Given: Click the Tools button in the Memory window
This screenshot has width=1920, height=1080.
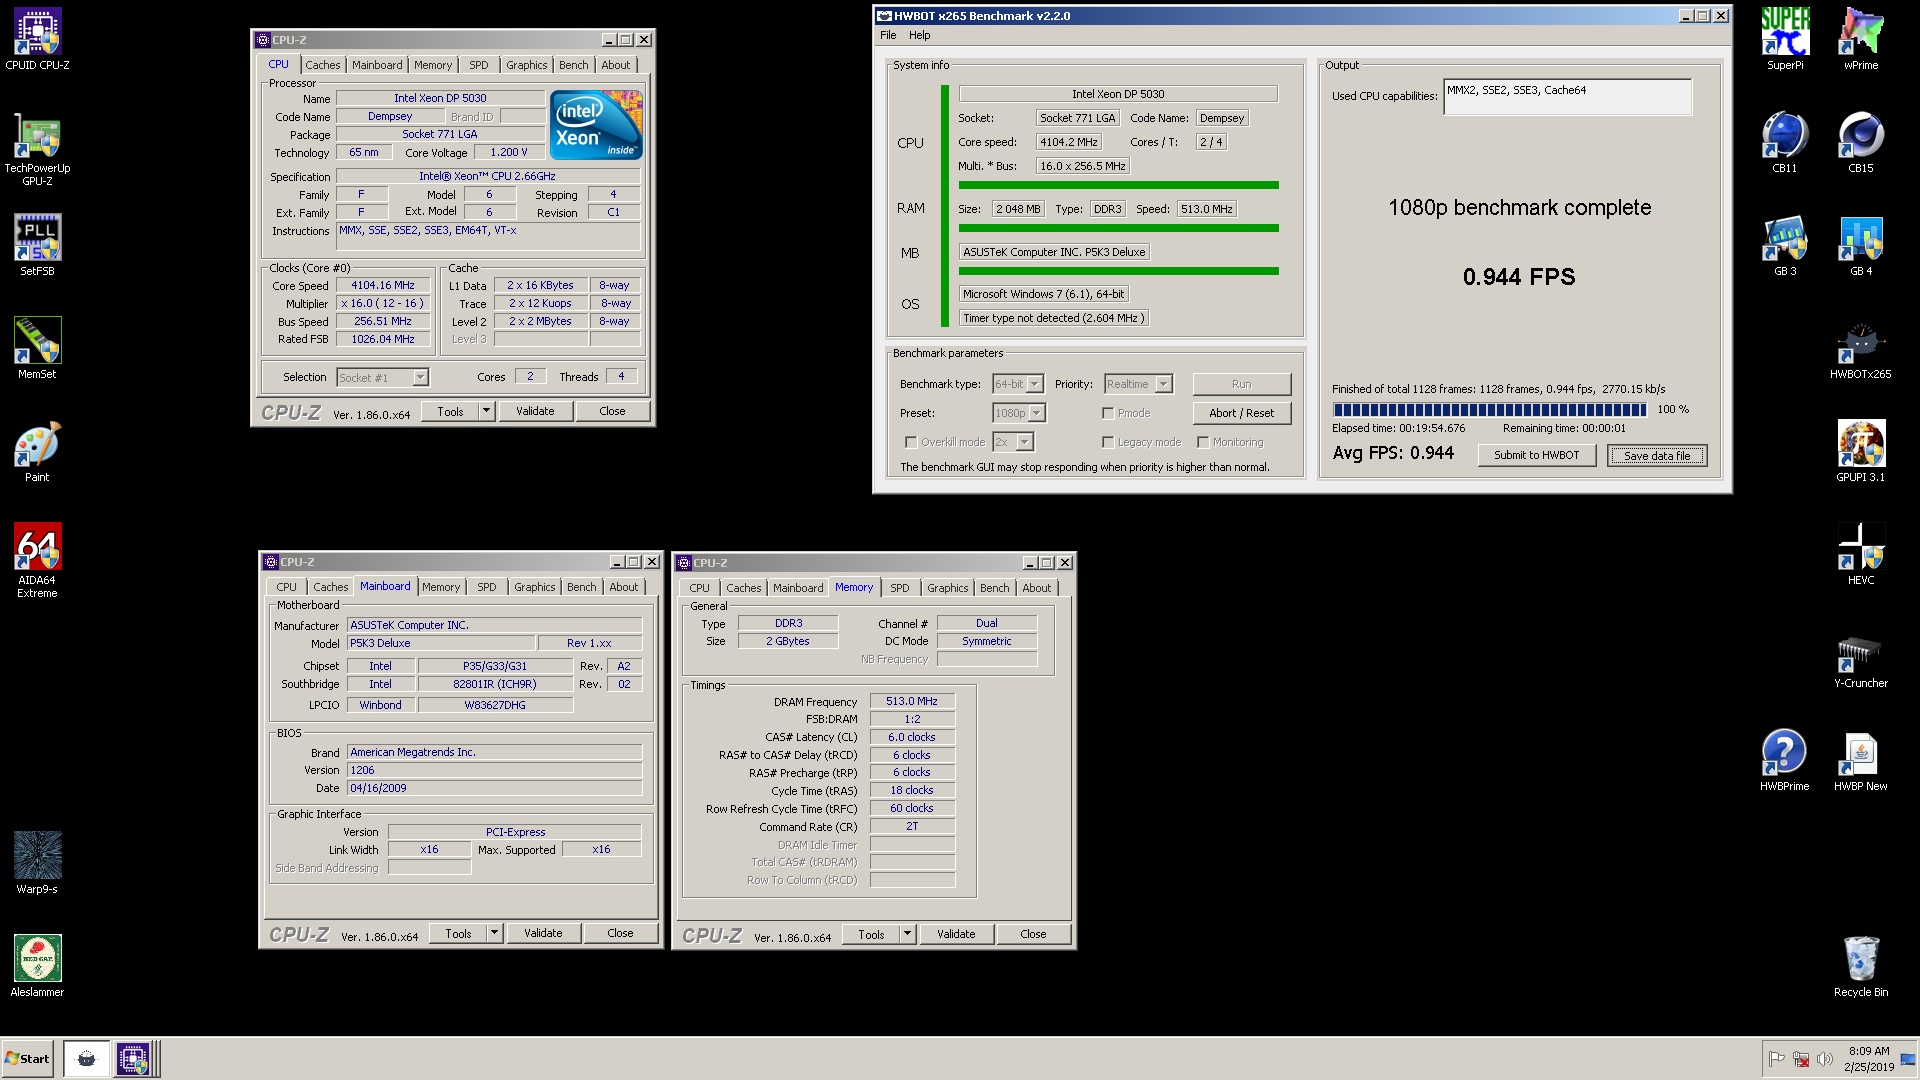Looking at the screenshot, I should [x=871, y=934].
